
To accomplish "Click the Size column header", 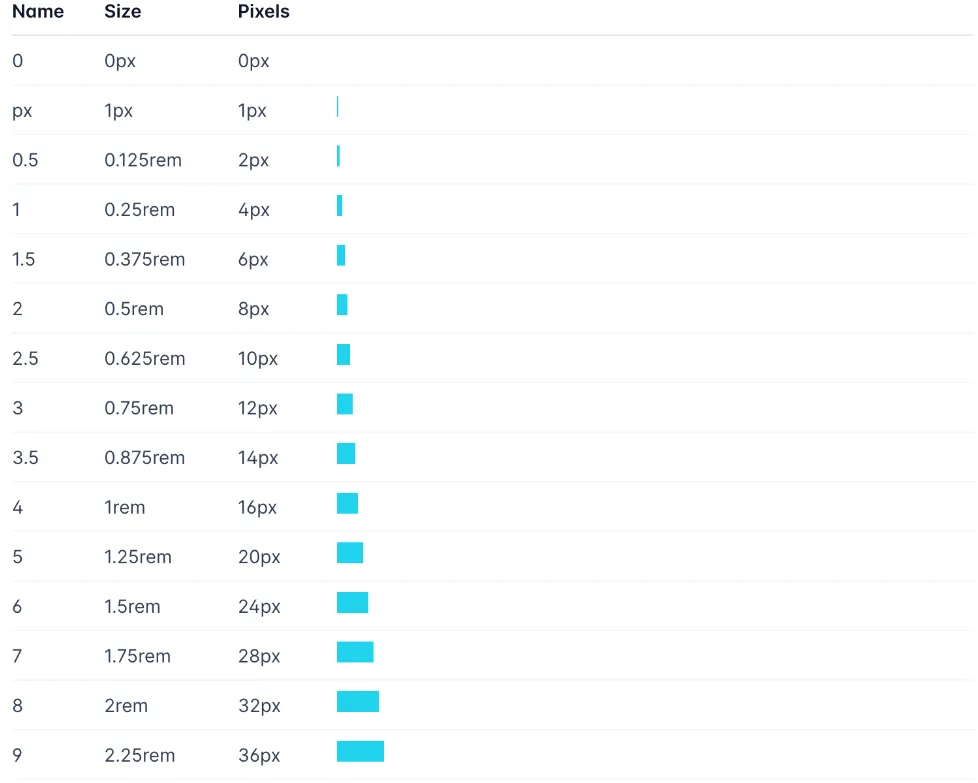I will pyautogui.click(x=123, y=12).
